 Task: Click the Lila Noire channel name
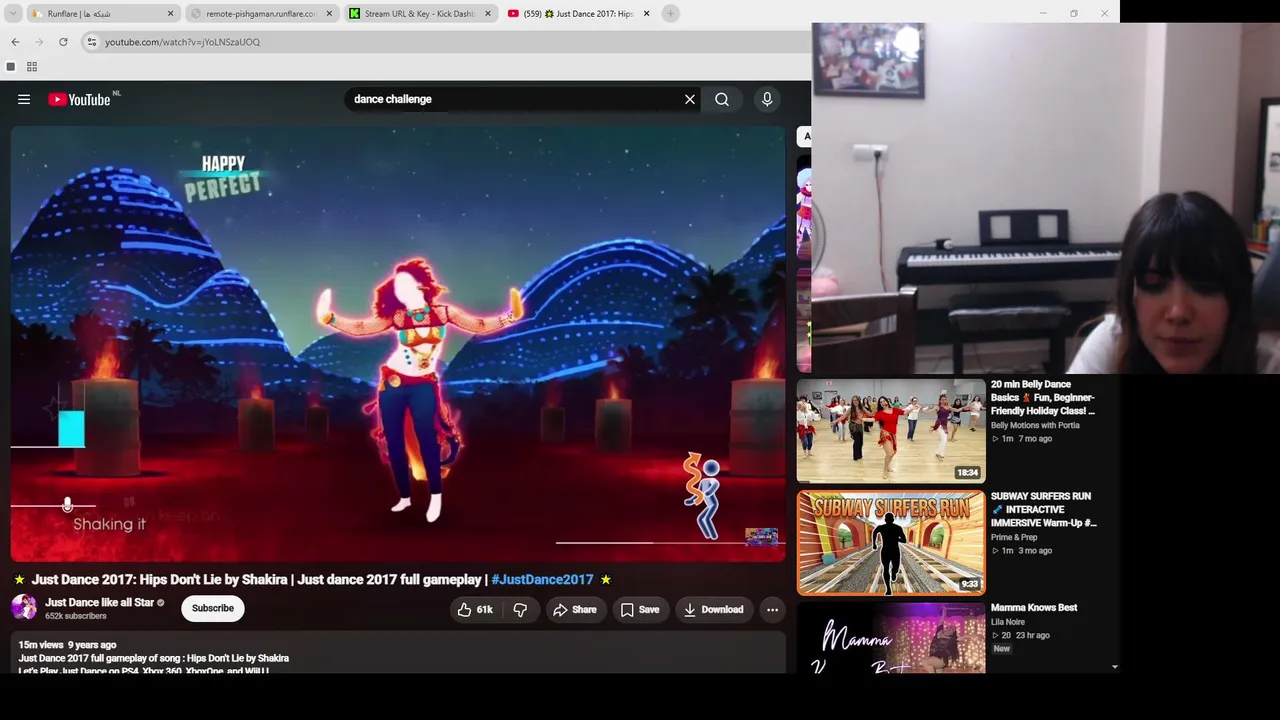[x=1008, y=622]
